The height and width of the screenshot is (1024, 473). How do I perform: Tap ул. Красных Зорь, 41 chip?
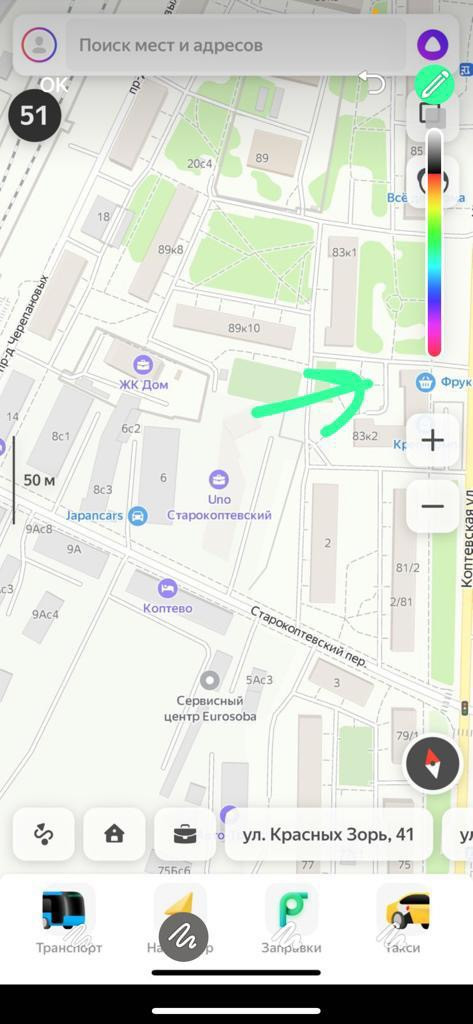pyautogui.click(x=329, y=834)
